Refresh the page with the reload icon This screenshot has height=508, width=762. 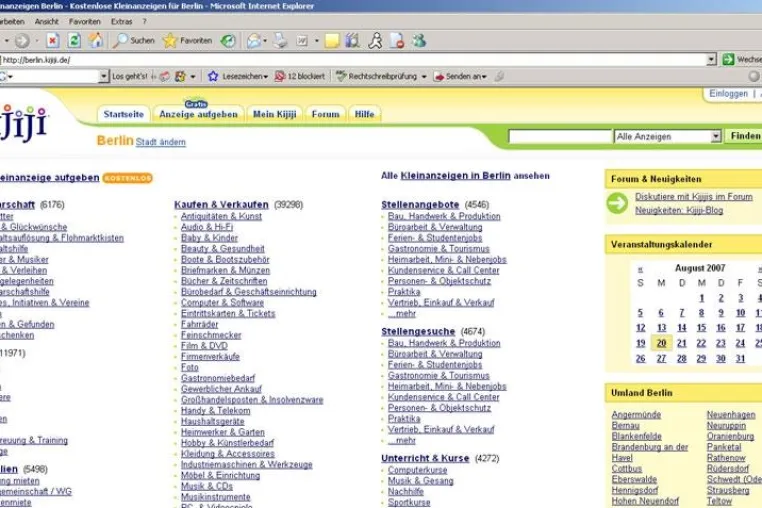point(74,41)
